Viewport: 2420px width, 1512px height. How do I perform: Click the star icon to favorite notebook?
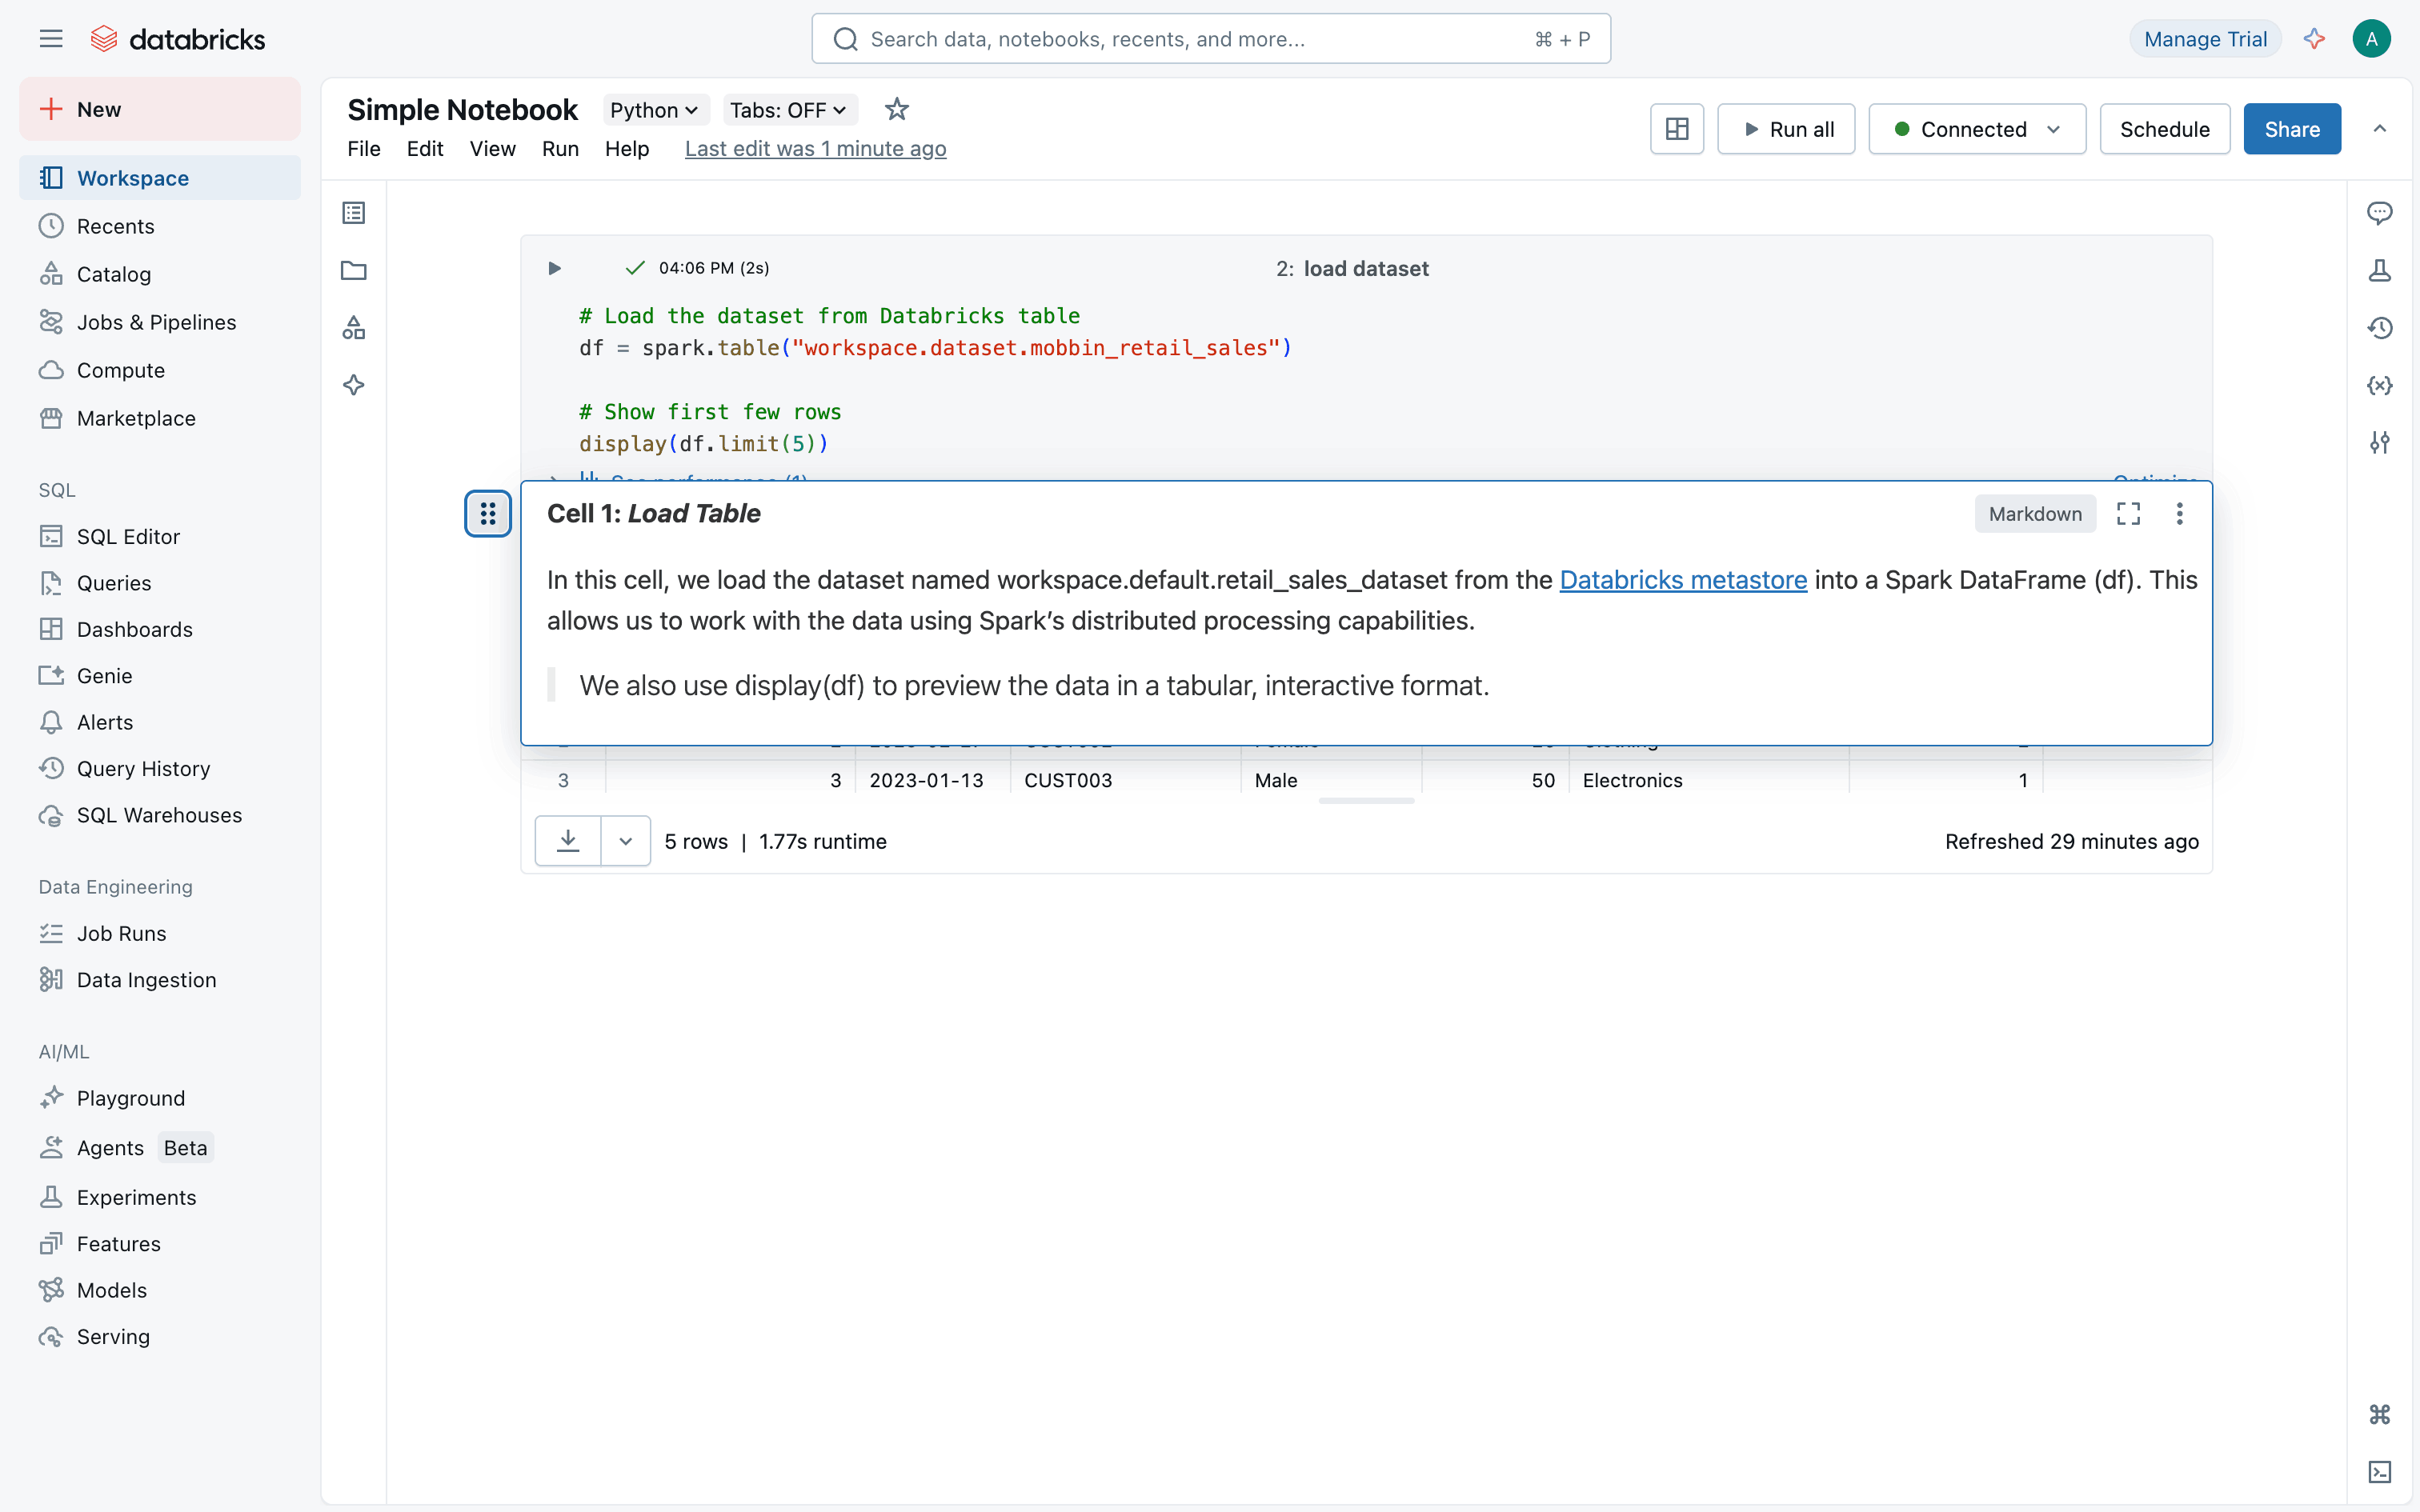(896, 109)
